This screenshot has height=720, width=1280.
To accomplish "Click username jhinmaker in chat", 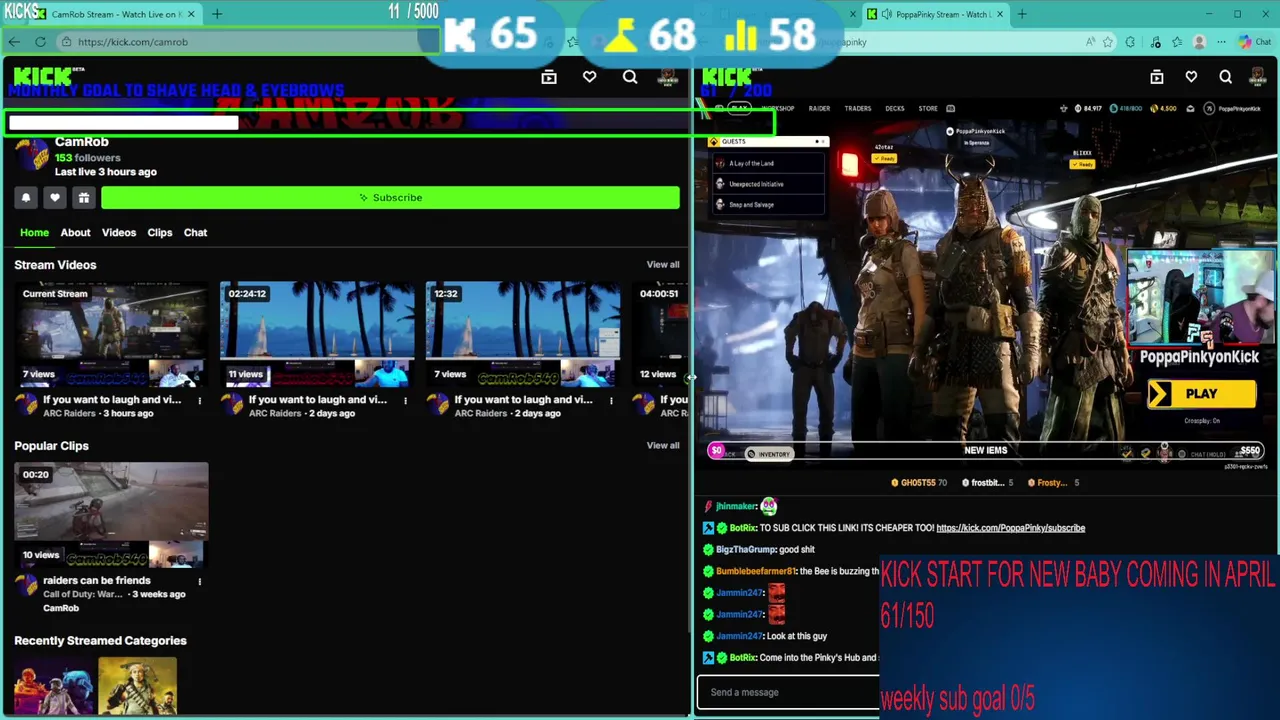I will click(736, 507).
